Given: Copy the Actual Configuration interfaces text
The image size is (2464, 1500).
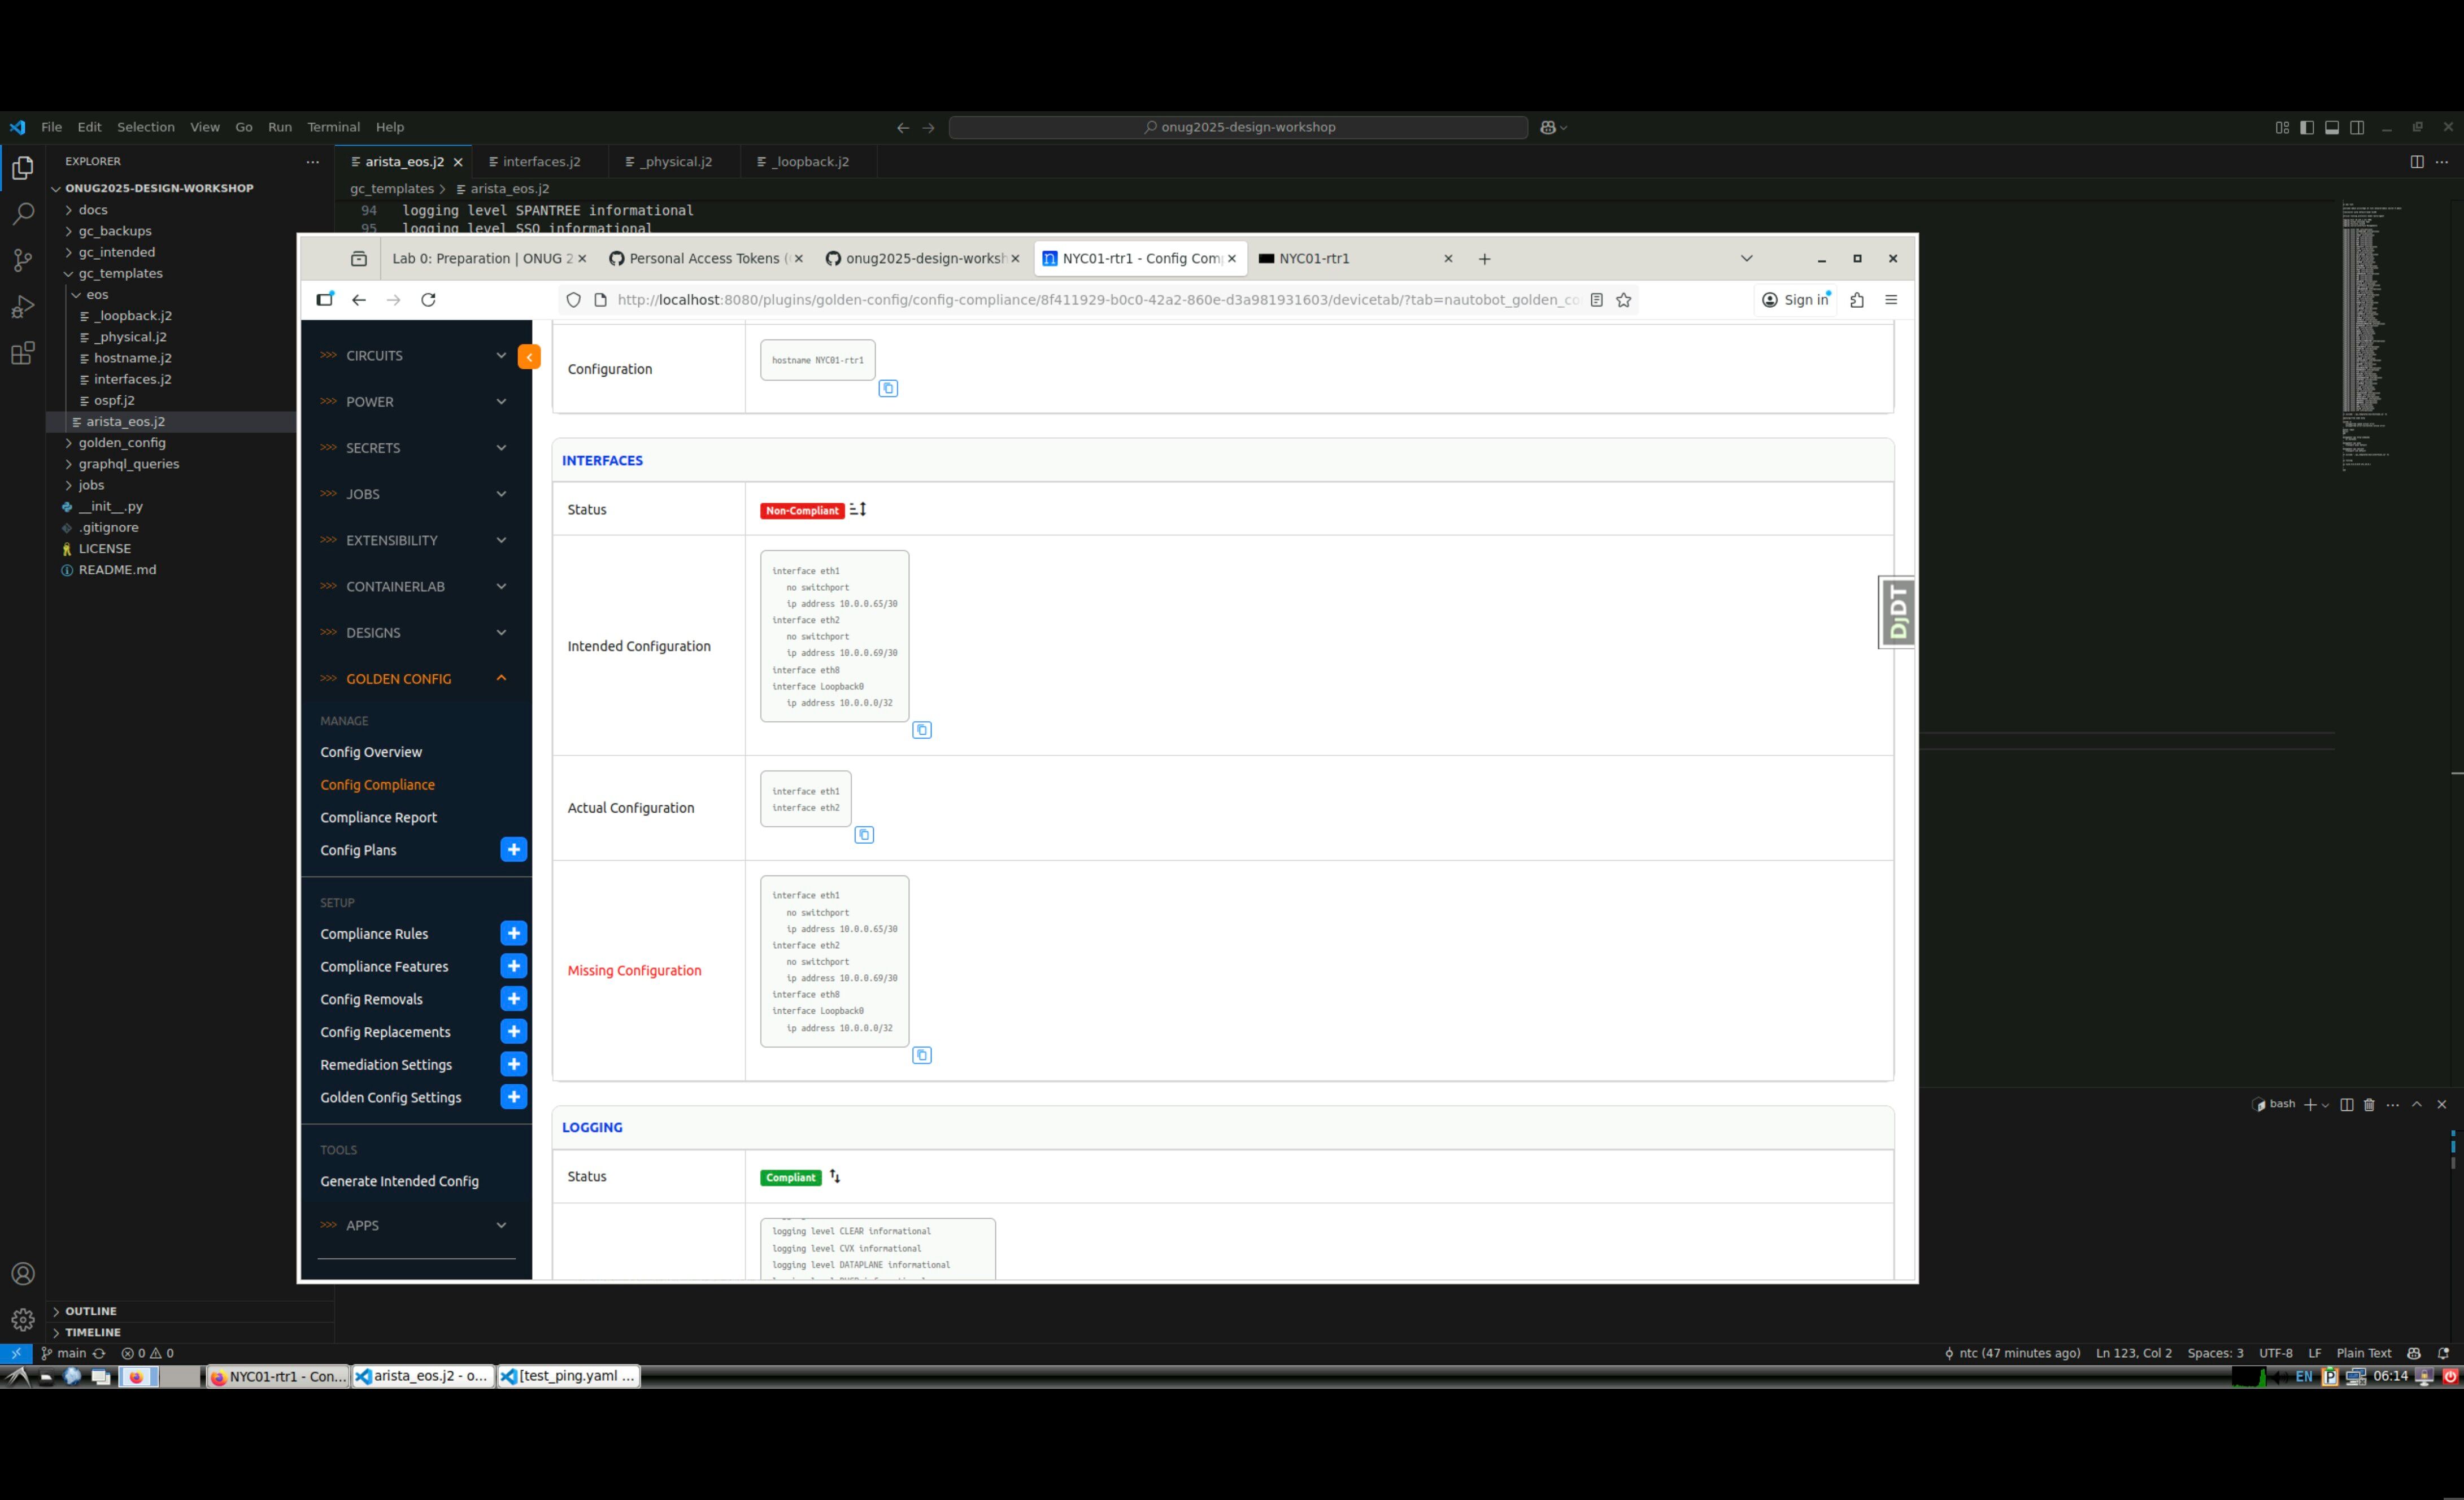Looking at the screenshot, I should pos(864,835).
